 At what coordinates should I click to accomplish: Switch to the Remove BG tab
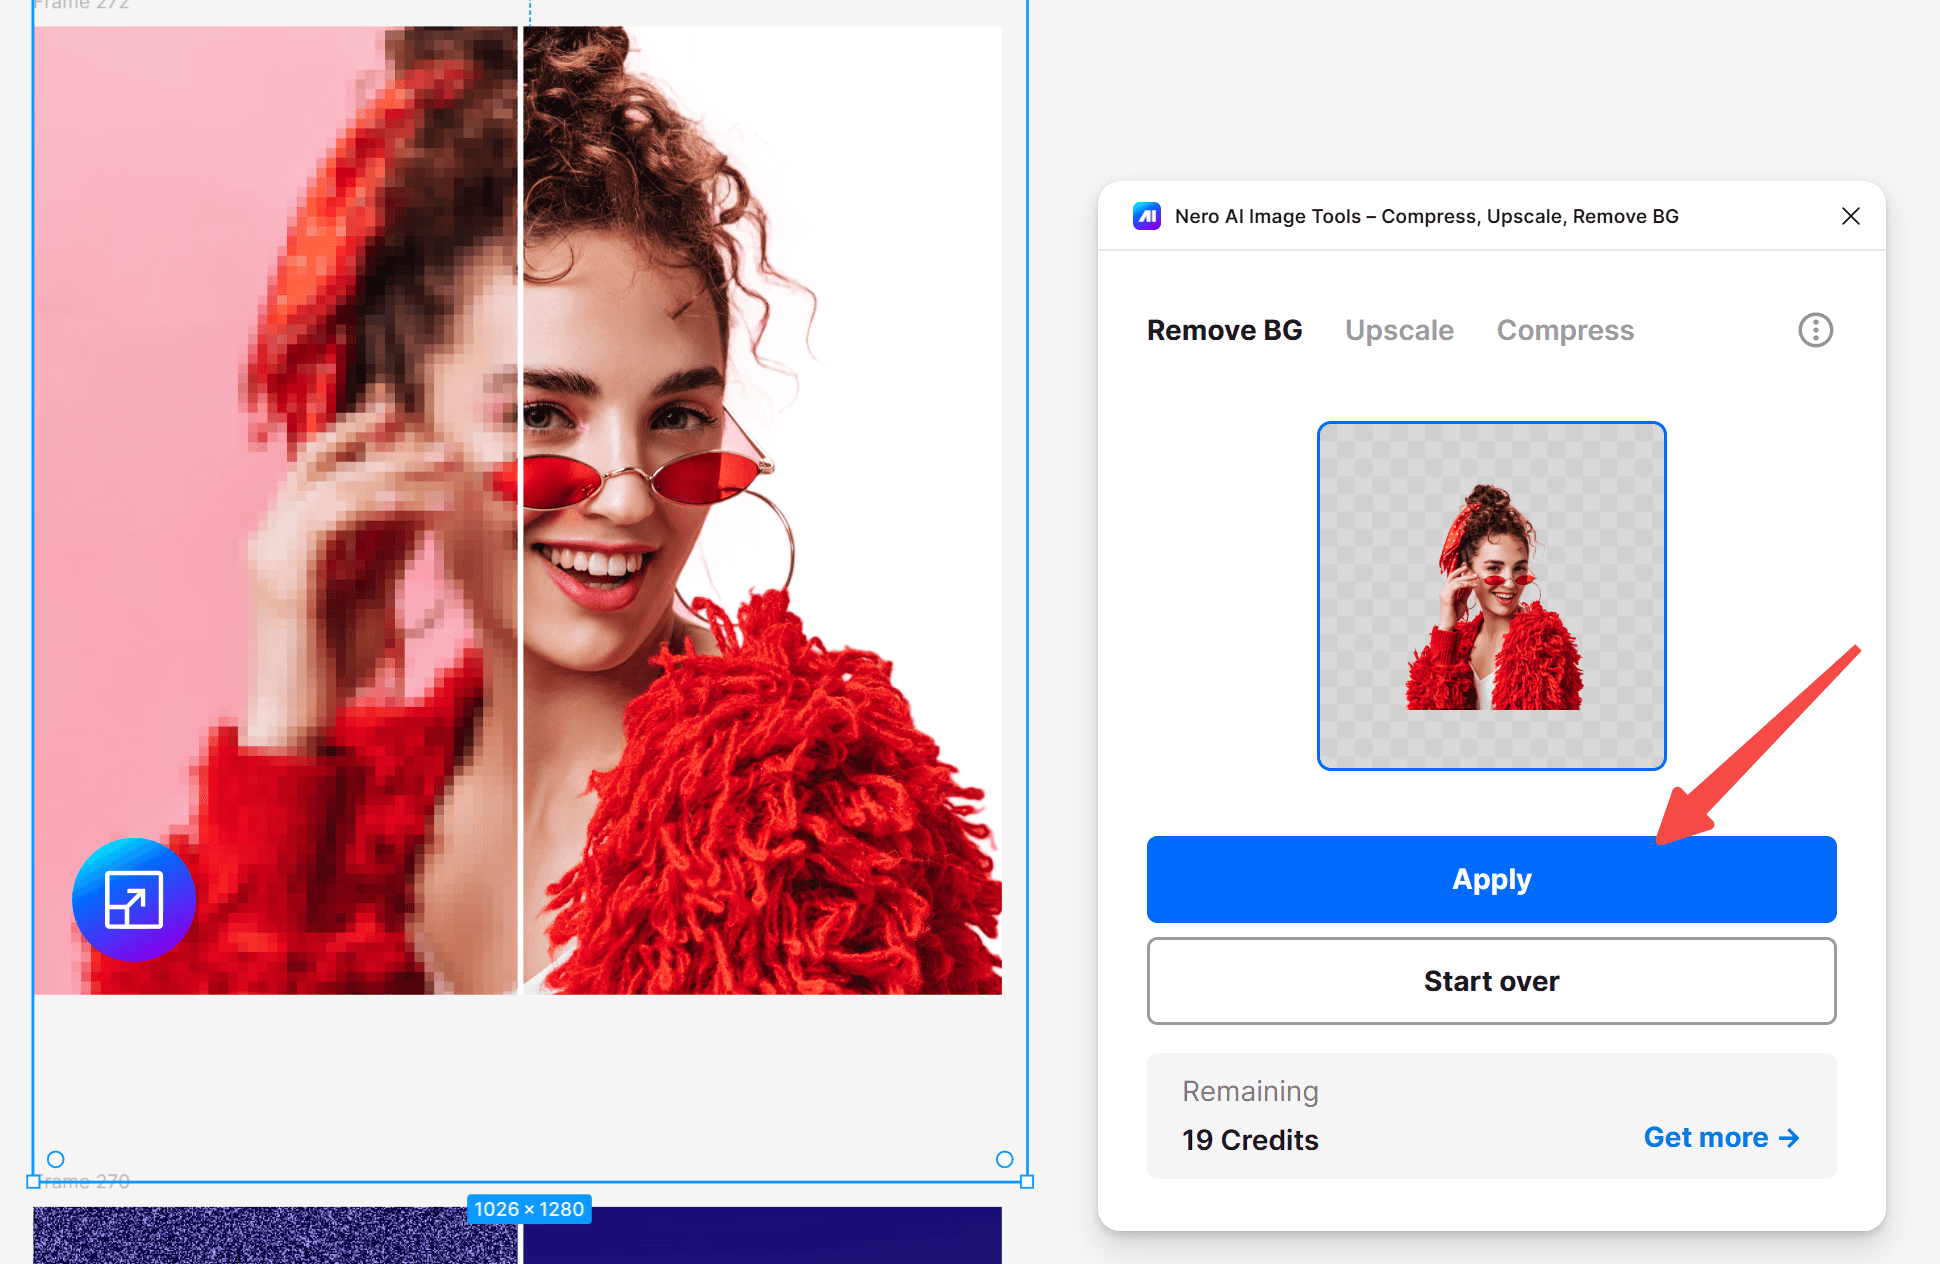pyautogui.click(x=1224, y=330)
